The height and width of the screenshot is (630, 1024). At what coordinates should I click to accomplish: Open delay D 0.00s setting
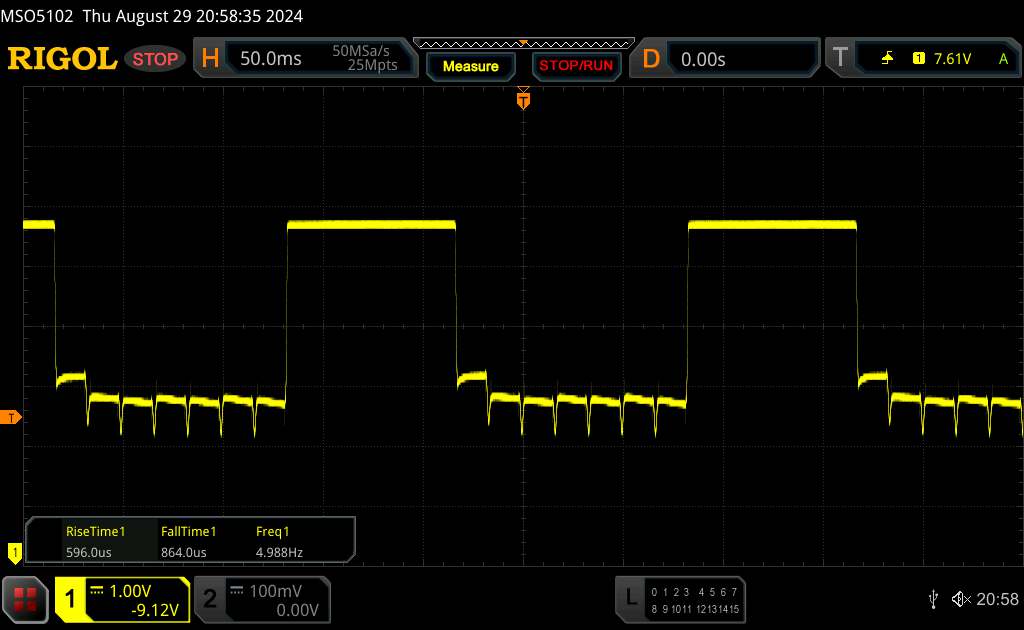[724, 59]
